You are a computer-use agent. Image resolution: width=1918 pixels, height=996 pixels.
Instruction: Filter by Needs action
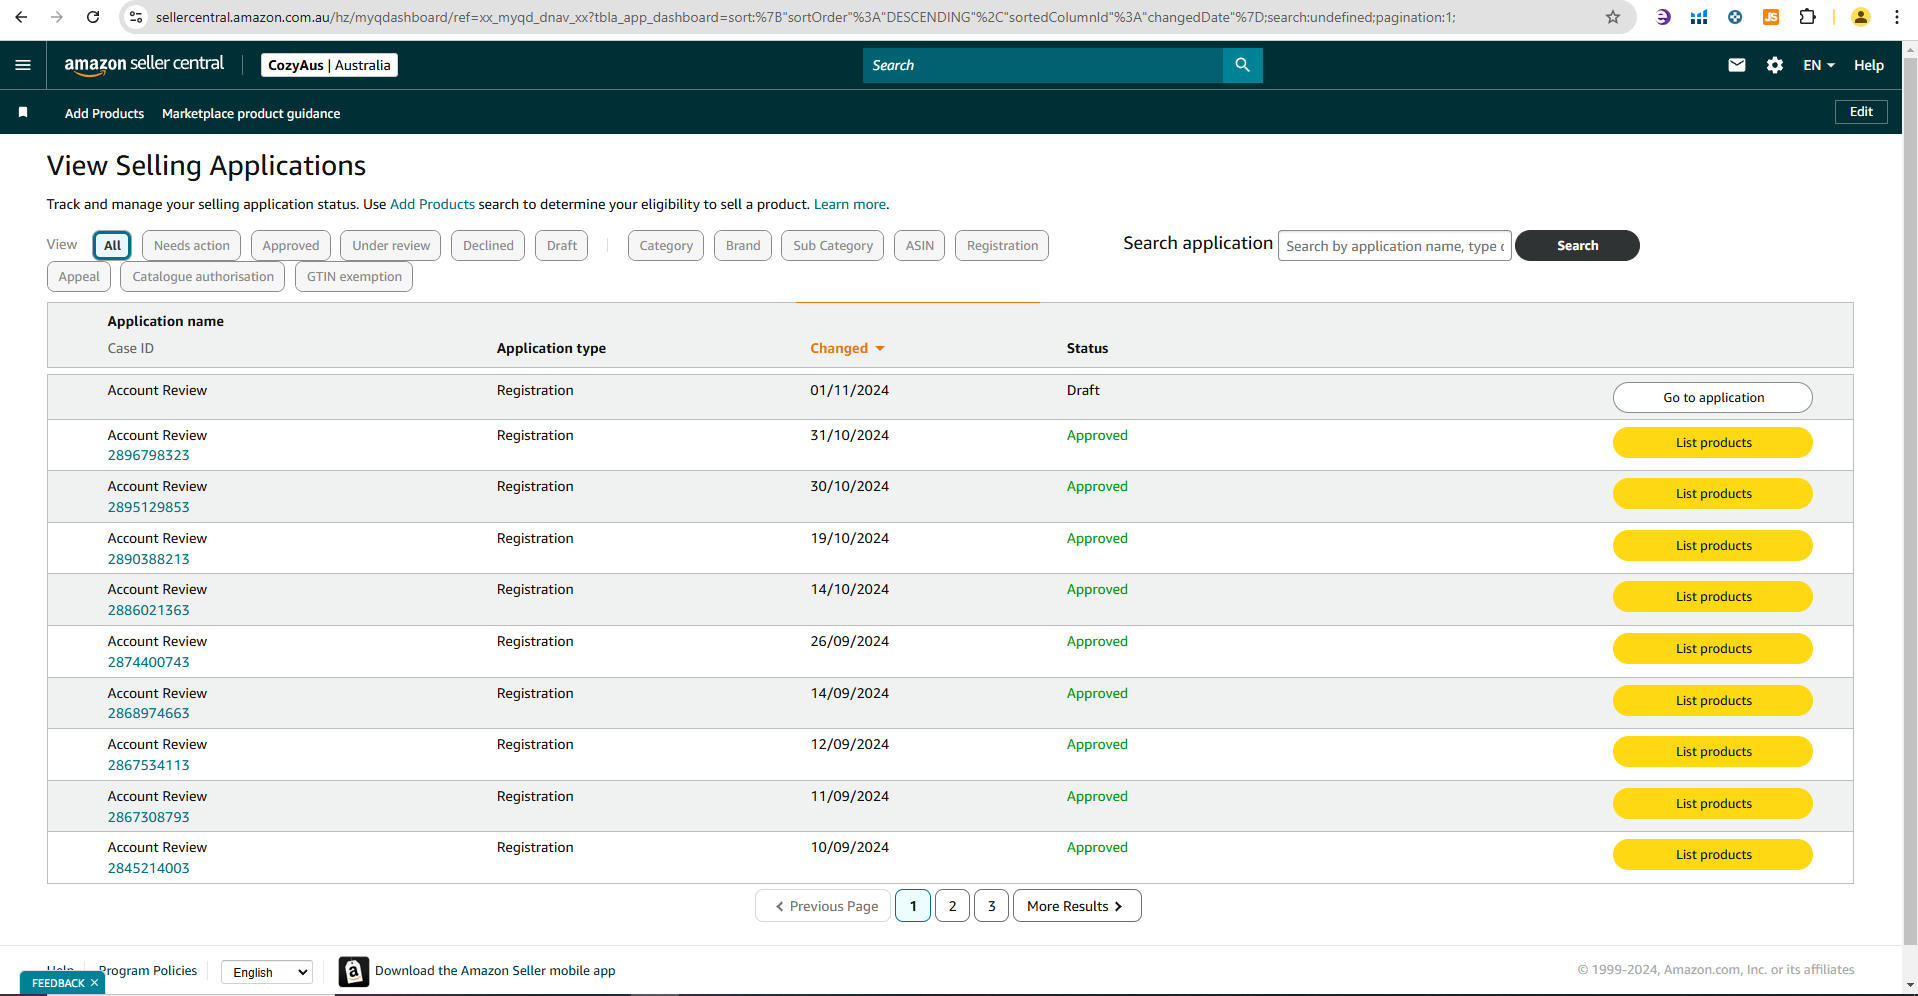[x=191, y=245]
